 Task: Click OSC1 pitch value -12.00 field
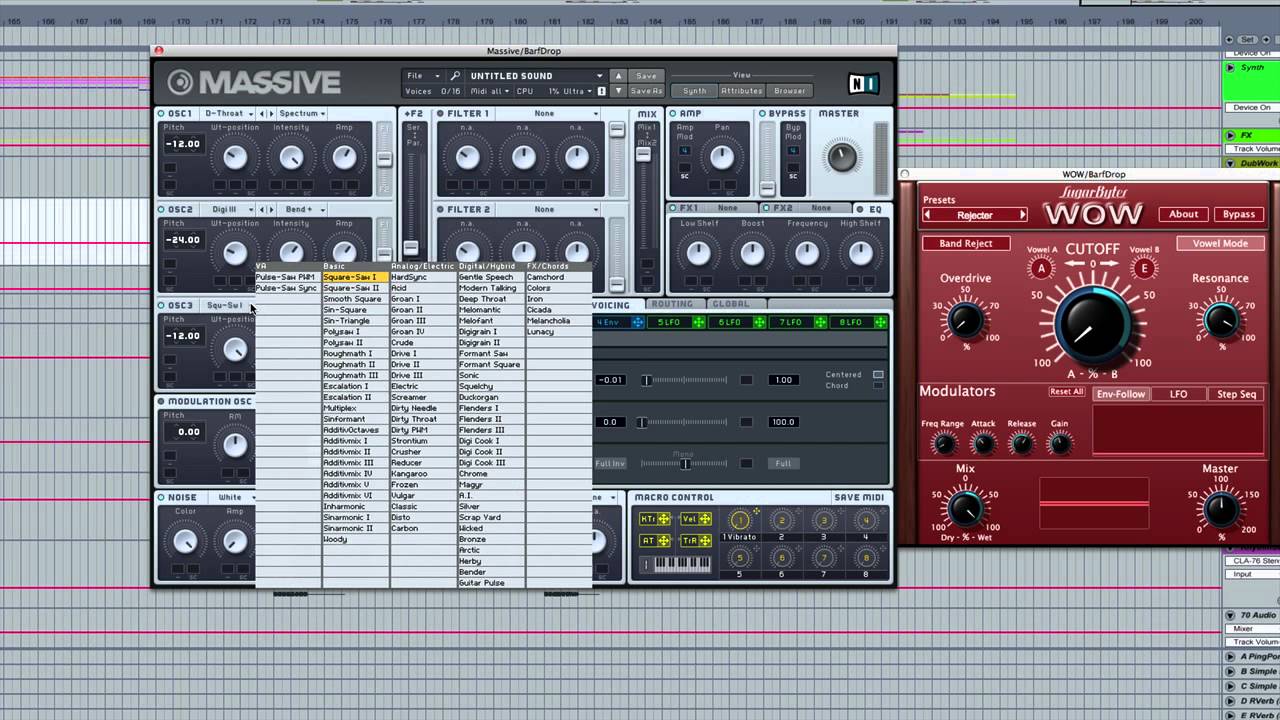(x=183, y=143)
